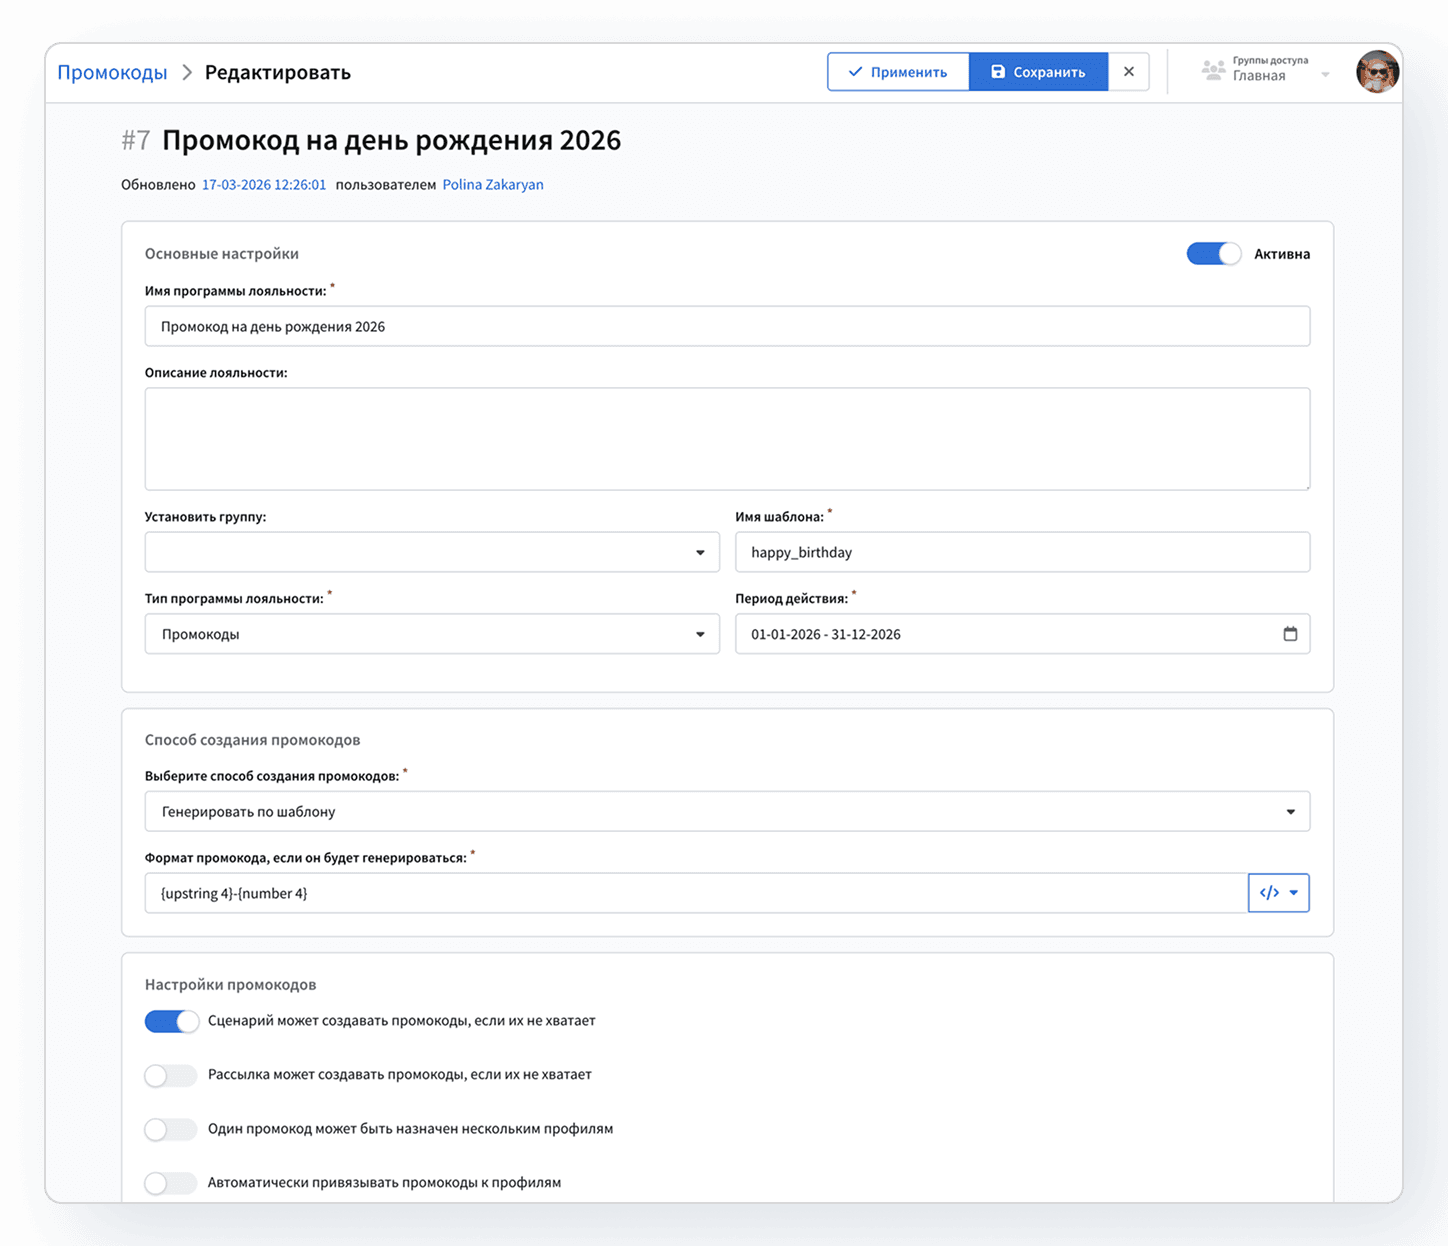Enable 'Автоматически привязывать промокоды к профилям'

[170, 1183]
